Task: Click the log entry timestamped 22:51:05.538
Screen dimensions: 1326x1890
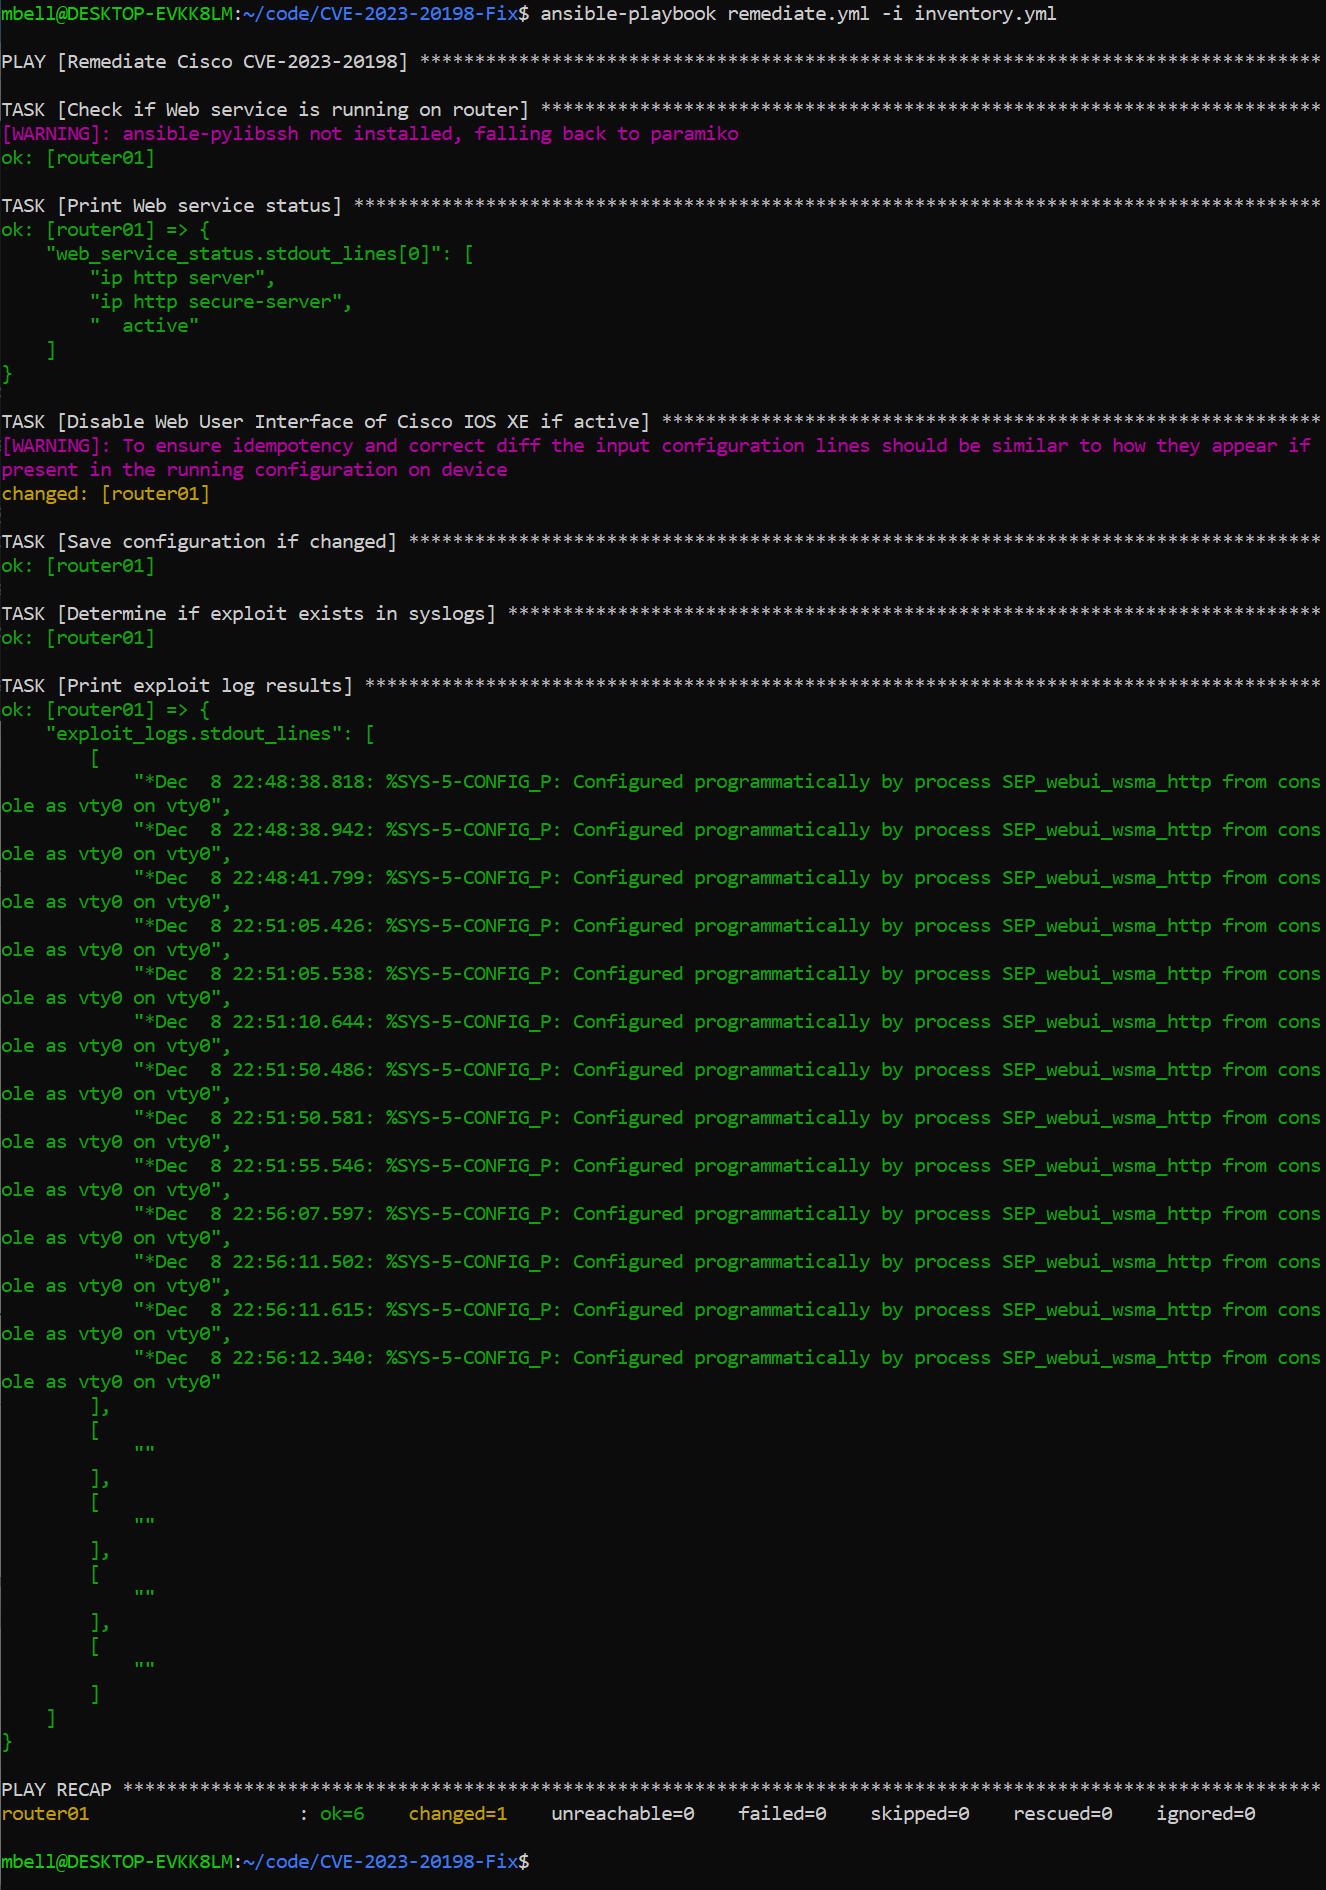Action: point(661,986)
